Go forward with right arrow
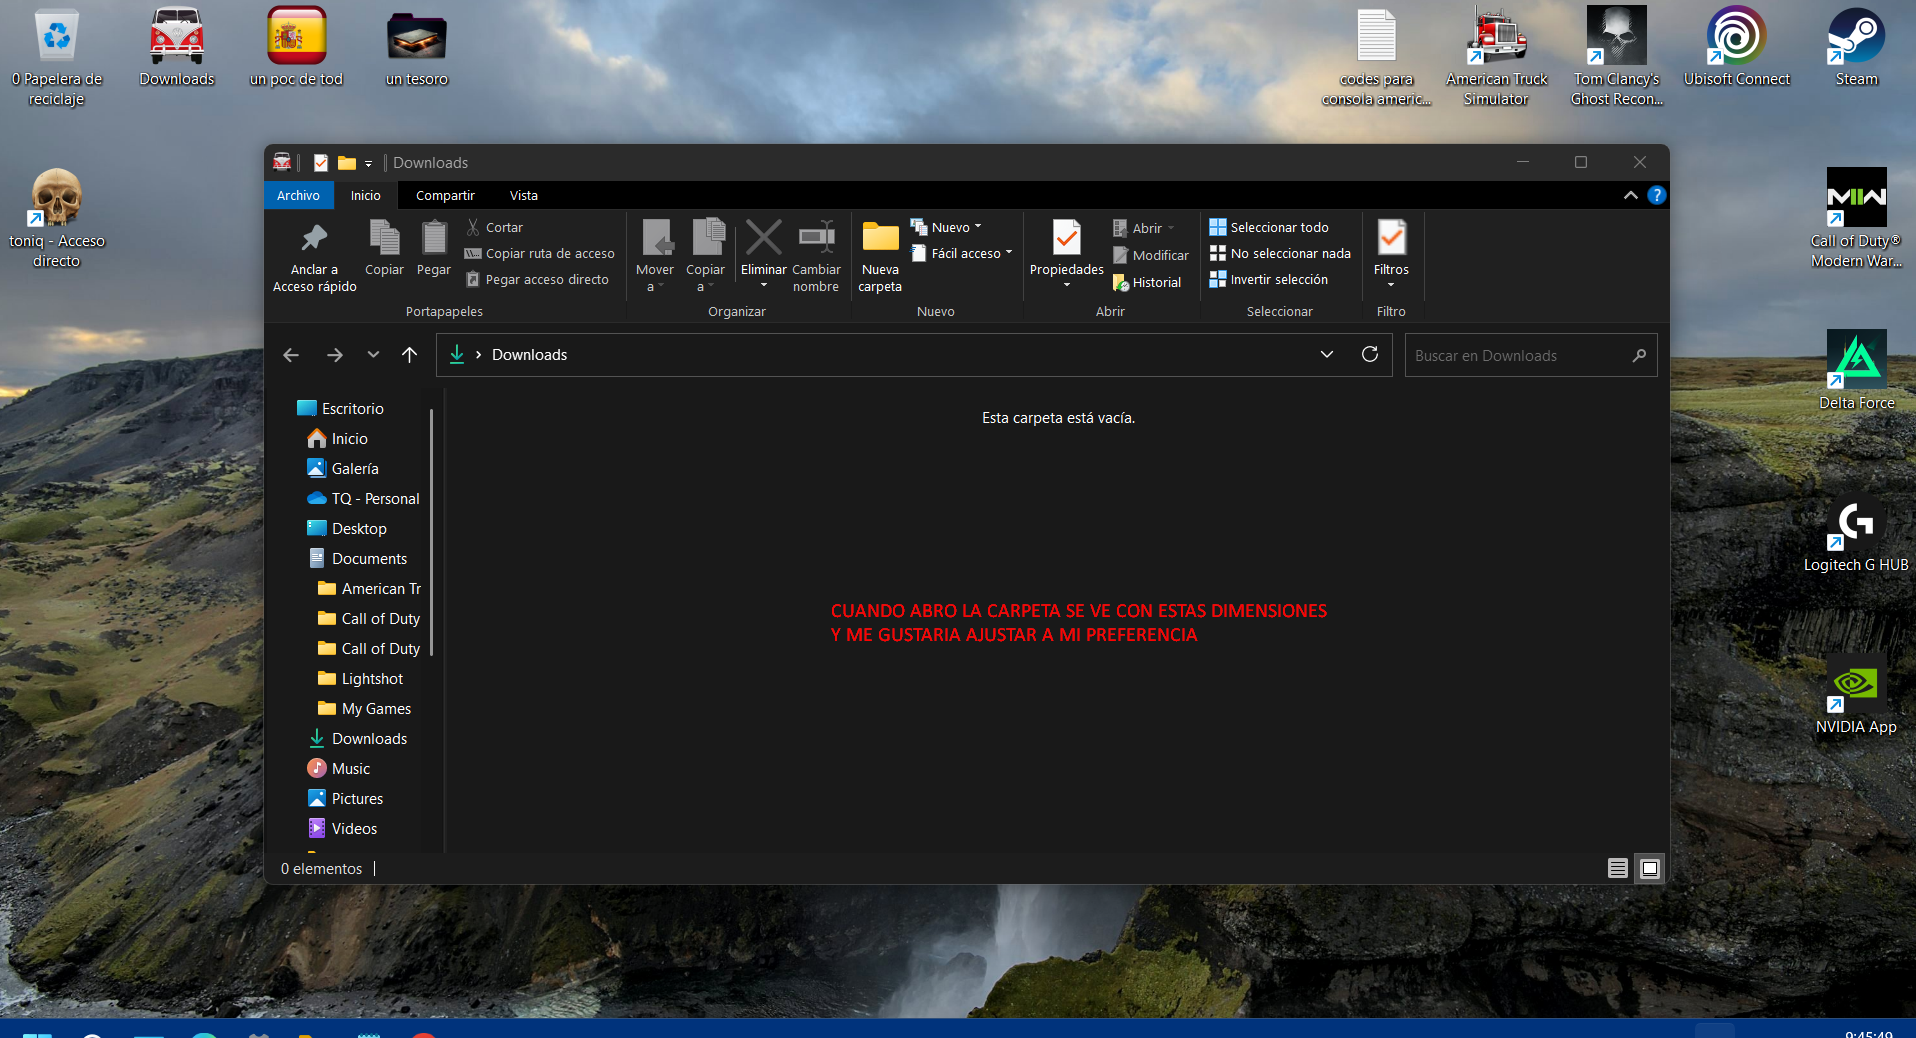Viewport: 1916px width, 1038px height. 334,355
